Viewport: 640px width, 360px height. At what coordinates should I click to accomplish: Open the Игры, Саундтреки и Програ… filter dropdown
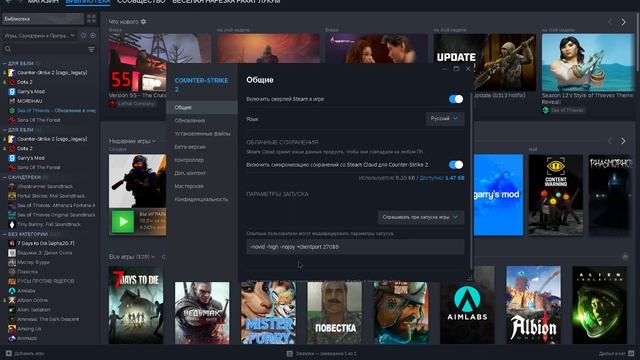(x=40, y=36)
